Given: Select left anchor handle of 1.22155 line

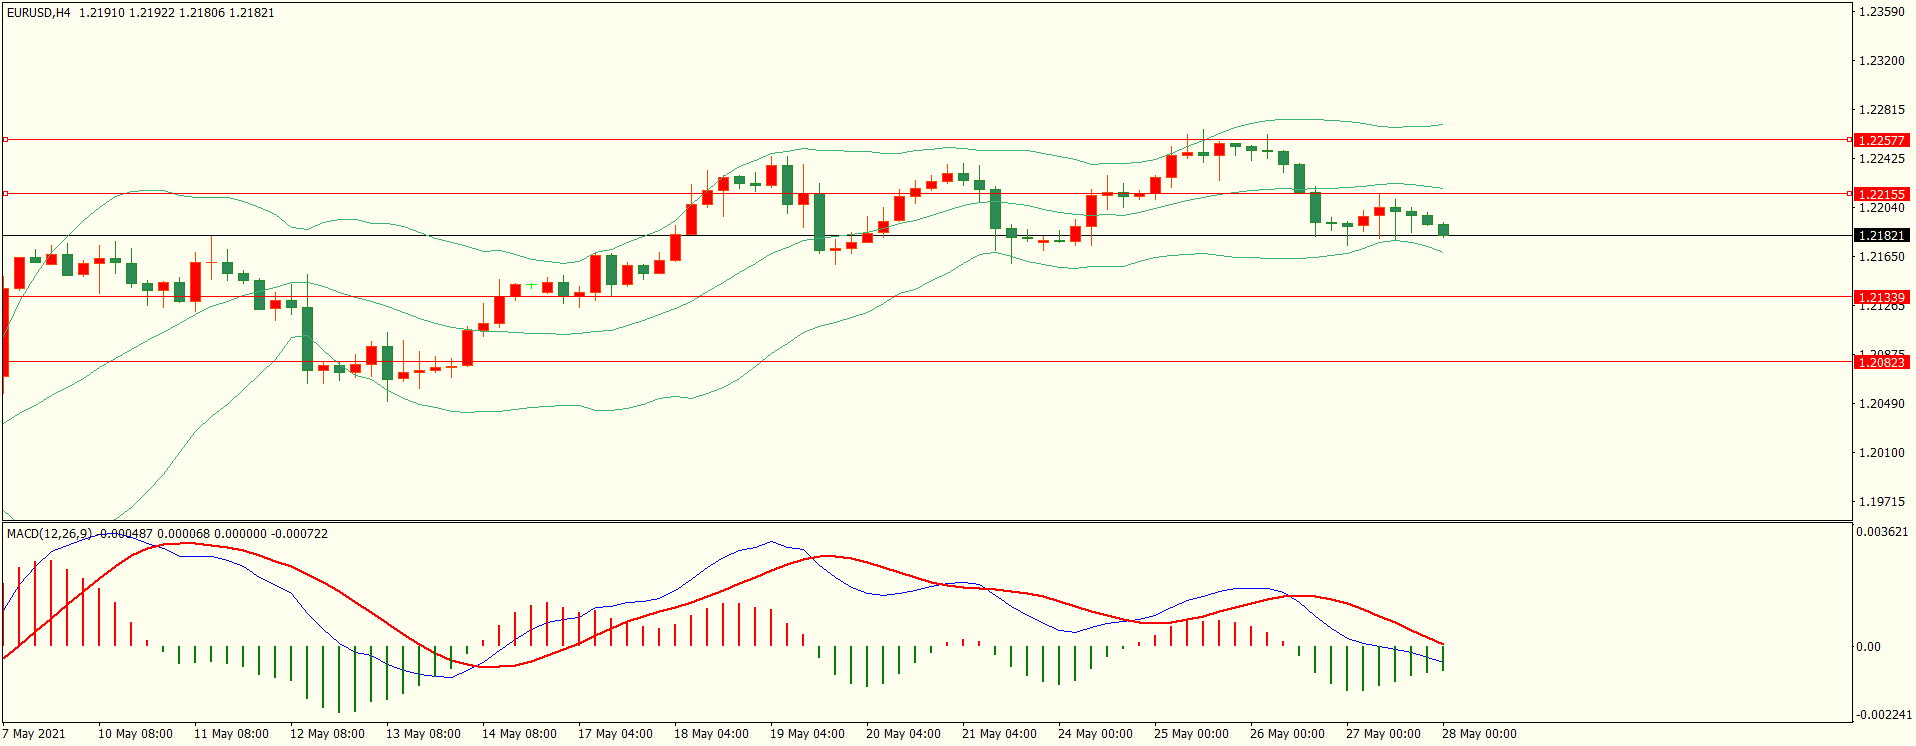Looking at the screenshot, I should pyautogui.click(x=5, y=194).
